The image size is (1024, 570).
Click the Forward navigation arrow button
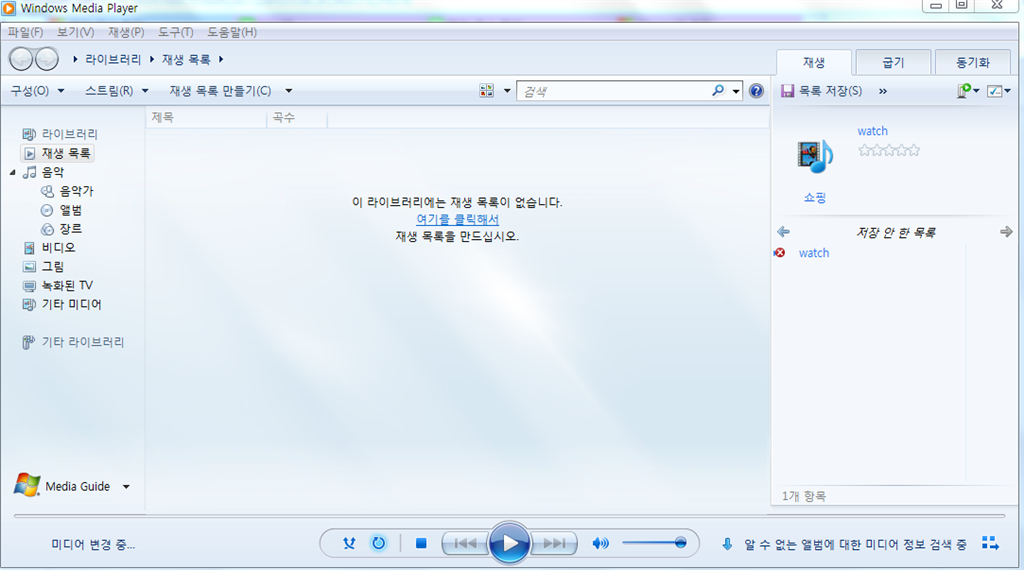click(x=46, y=59)
